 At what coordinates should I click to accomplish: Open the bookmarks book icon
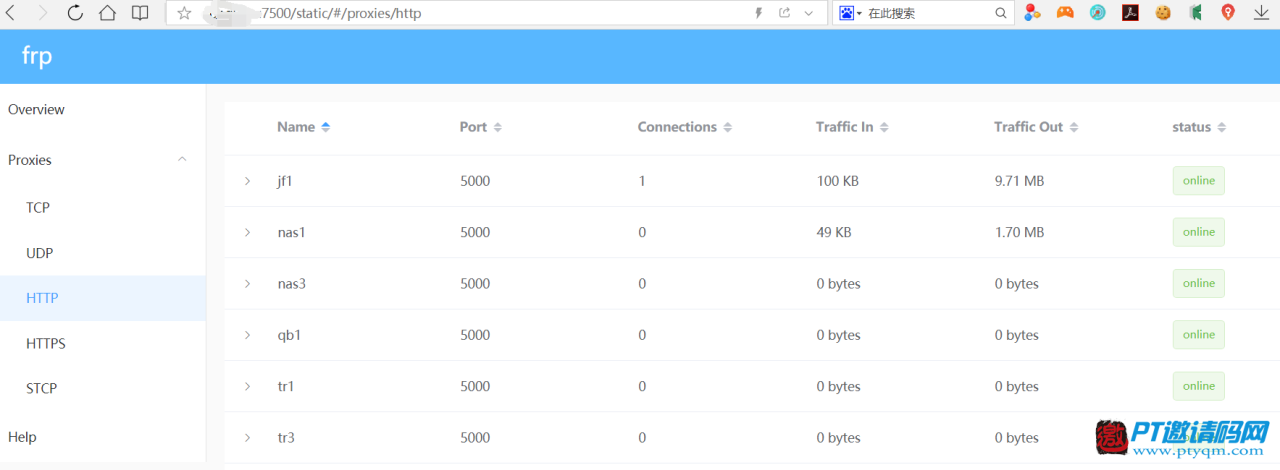pos(140,13)
